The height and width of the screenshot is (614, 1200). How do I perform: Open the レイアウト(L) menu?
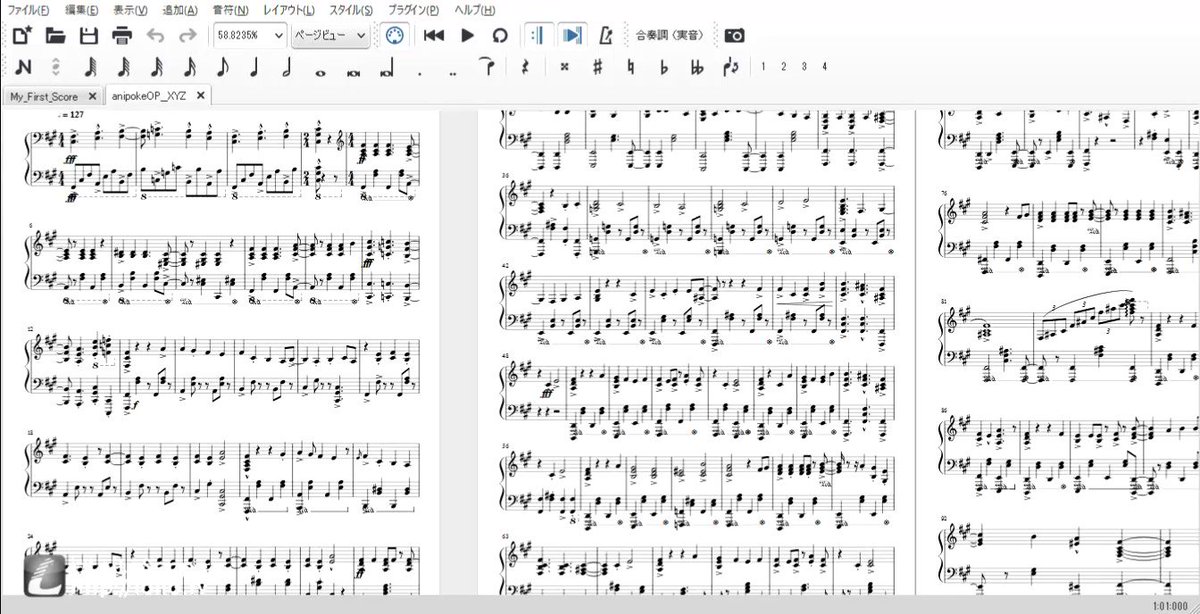pos(288,9)
